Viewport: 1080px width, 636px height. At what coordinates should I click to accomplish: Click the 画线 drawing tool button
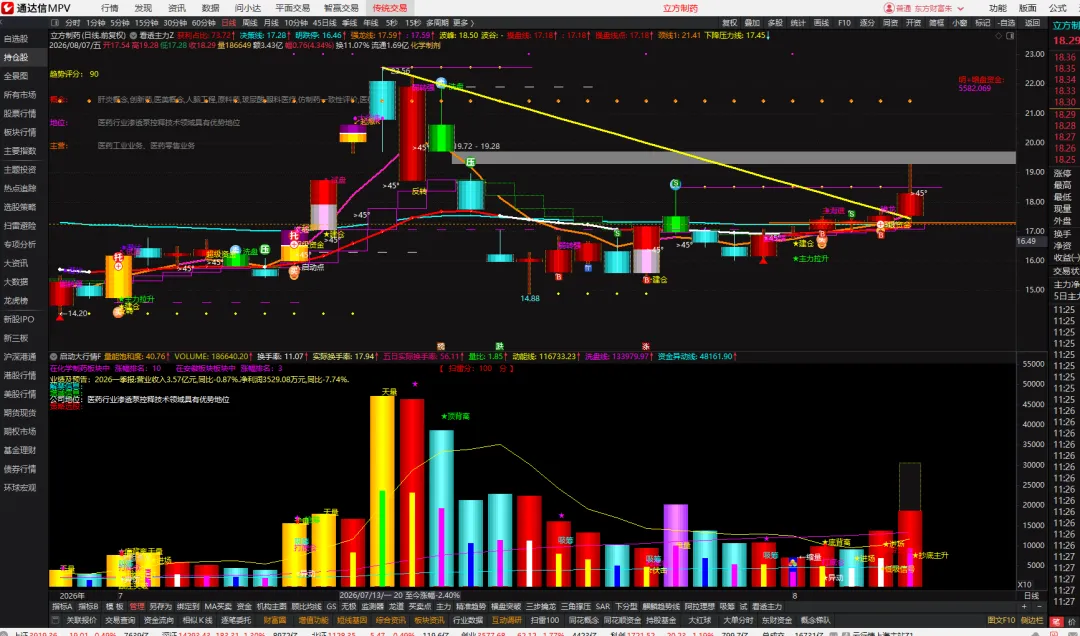tap(821, 23)
